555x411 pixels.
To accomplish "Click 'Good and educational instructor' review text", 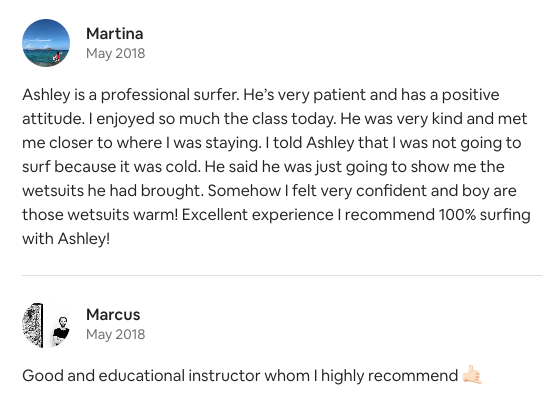I will (x=142, y=376).
